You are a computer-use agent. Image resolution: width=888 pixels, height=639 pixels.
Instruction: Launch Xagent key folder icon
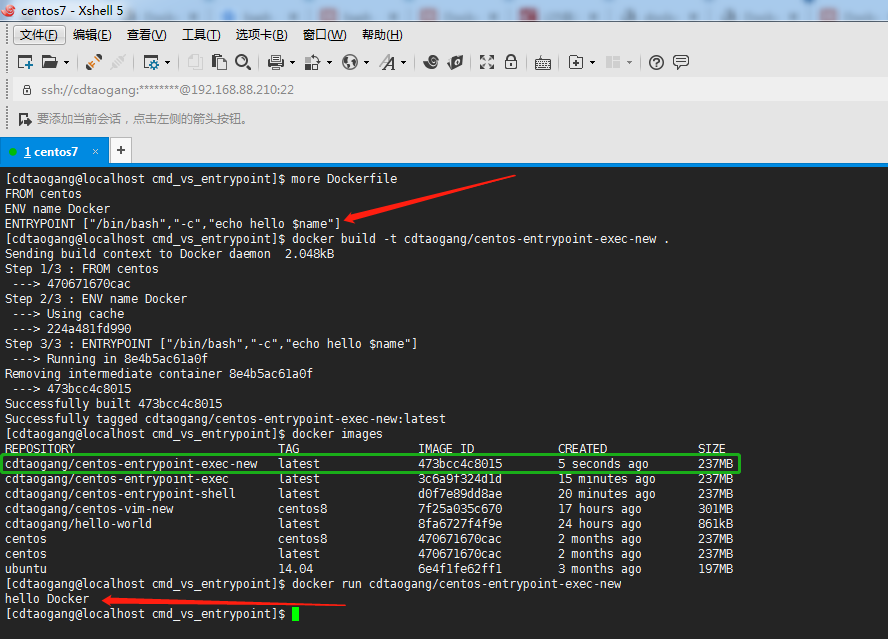pos(455,62)
